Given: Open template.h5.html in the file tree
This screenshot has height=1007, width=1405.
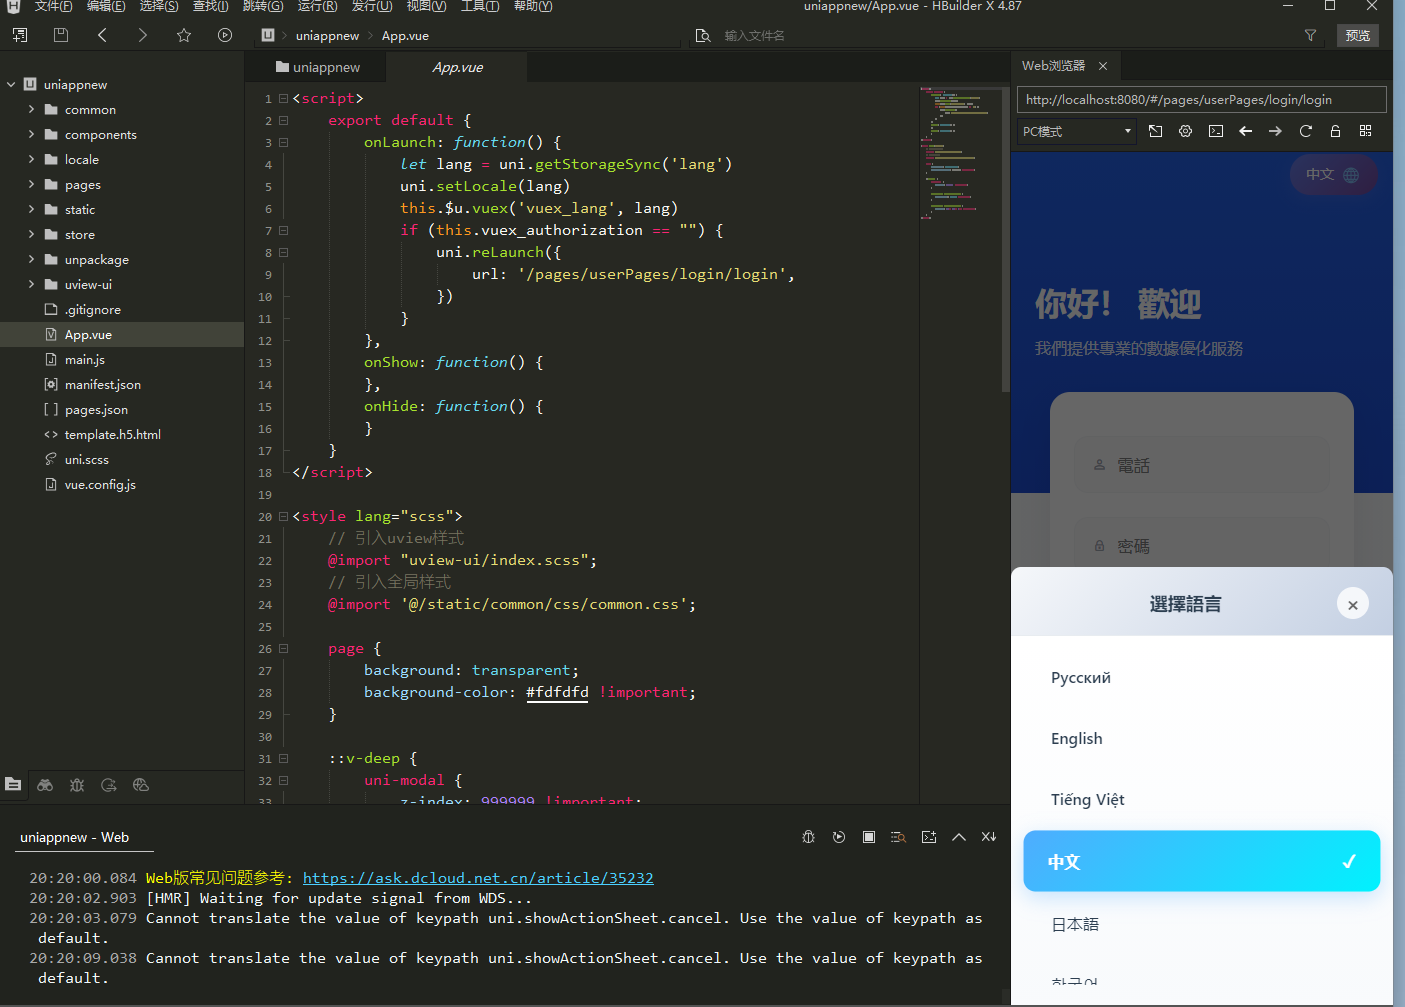Looking at the screenshot, I should pos(112,435).
